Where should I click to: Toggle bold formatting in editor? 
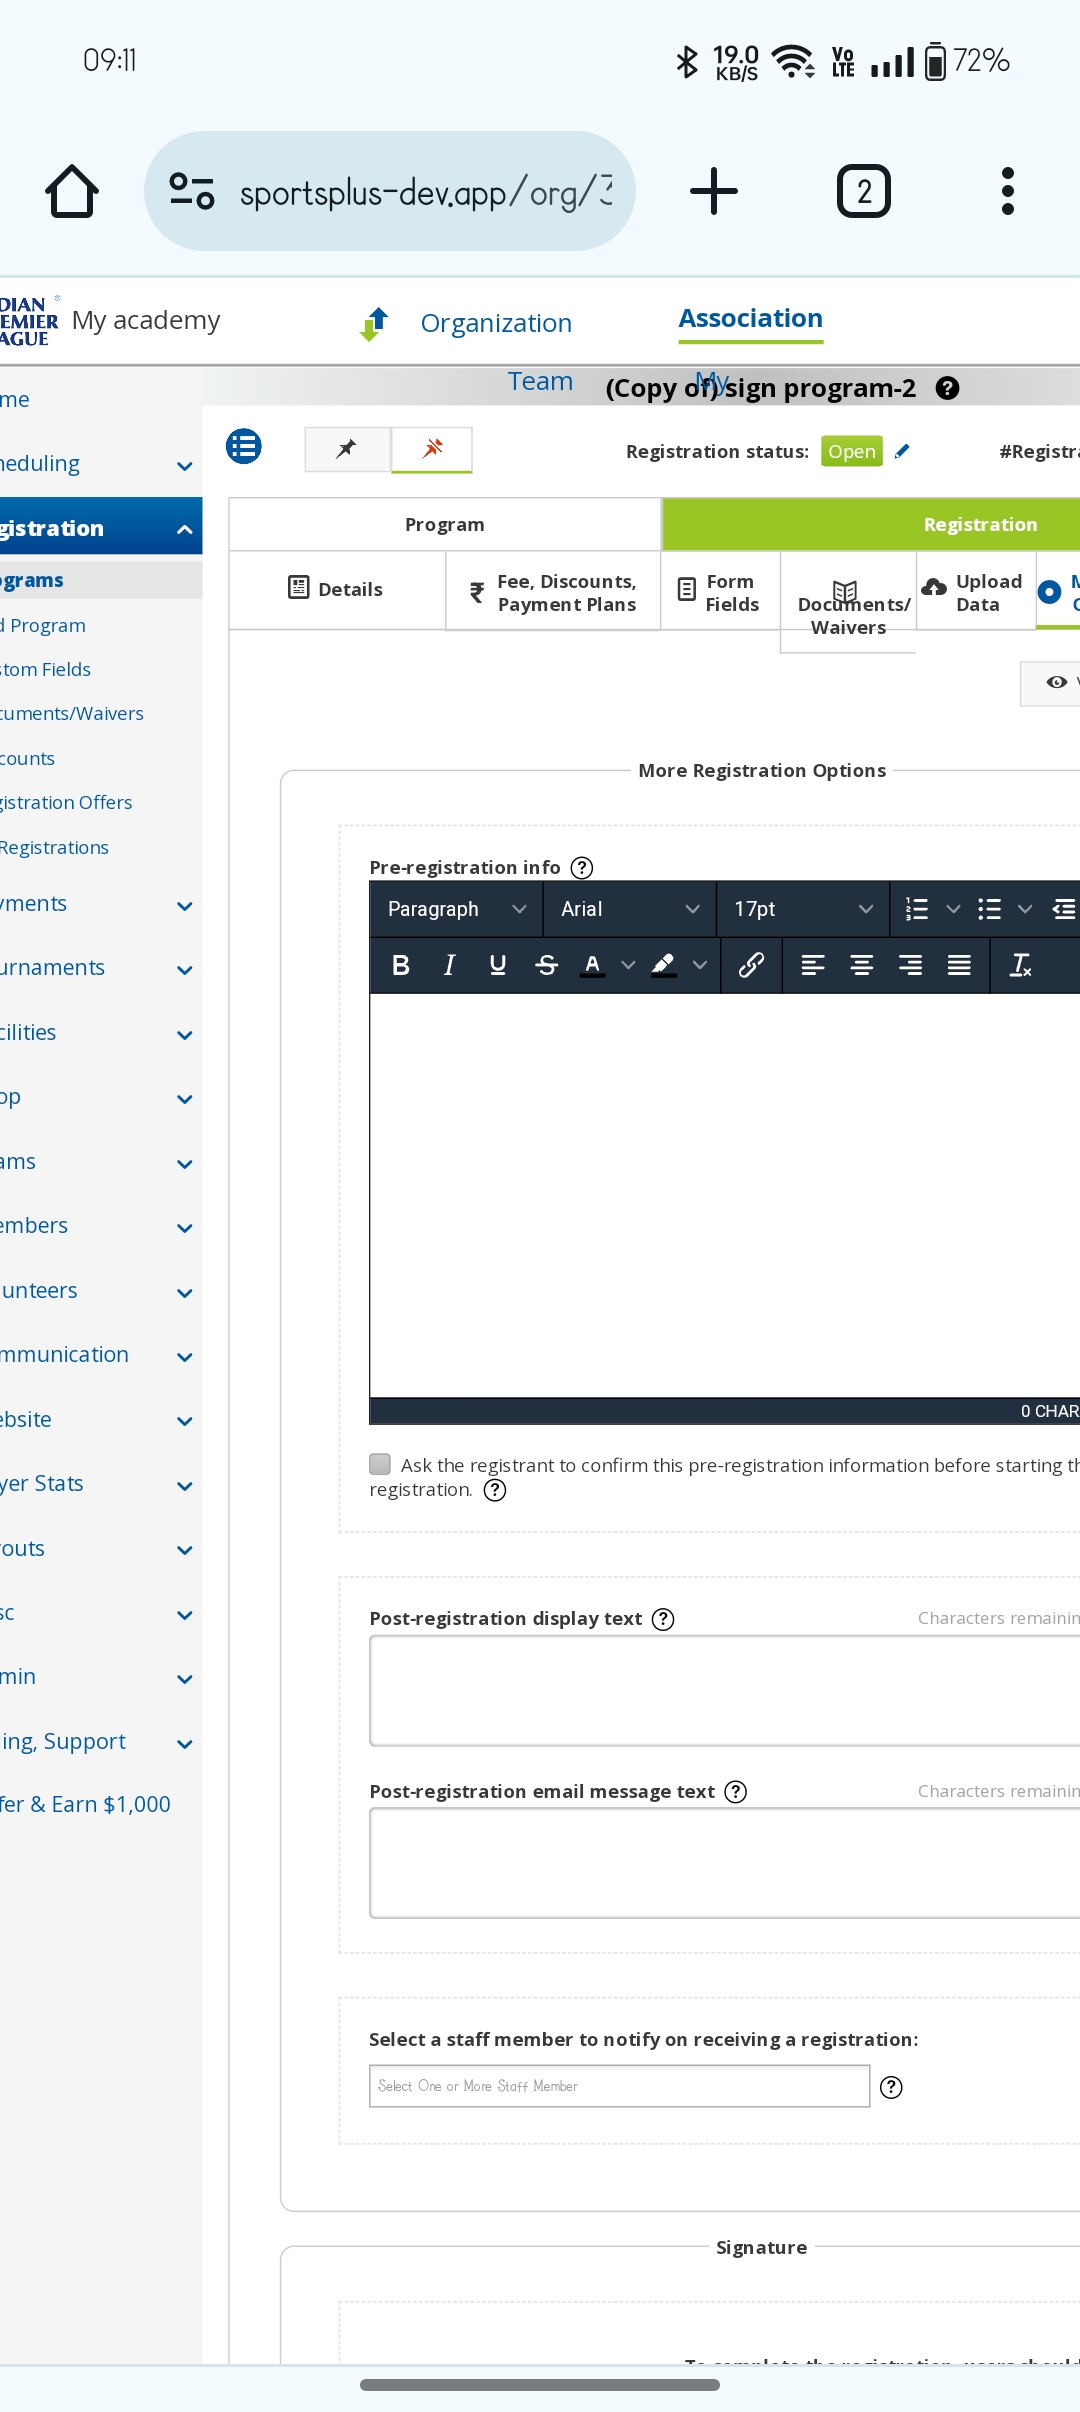click(401, 965)
